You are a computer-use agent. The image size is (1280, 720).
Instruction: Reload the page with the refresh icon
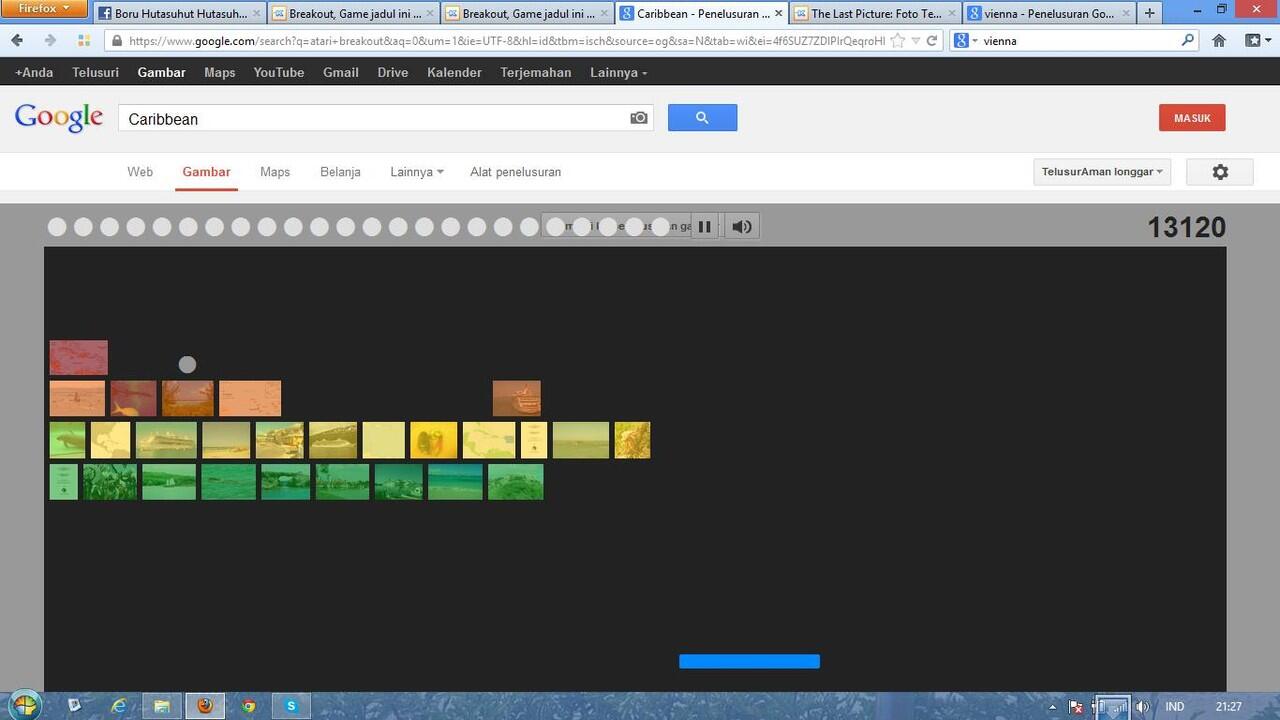[x=932, y=41]
